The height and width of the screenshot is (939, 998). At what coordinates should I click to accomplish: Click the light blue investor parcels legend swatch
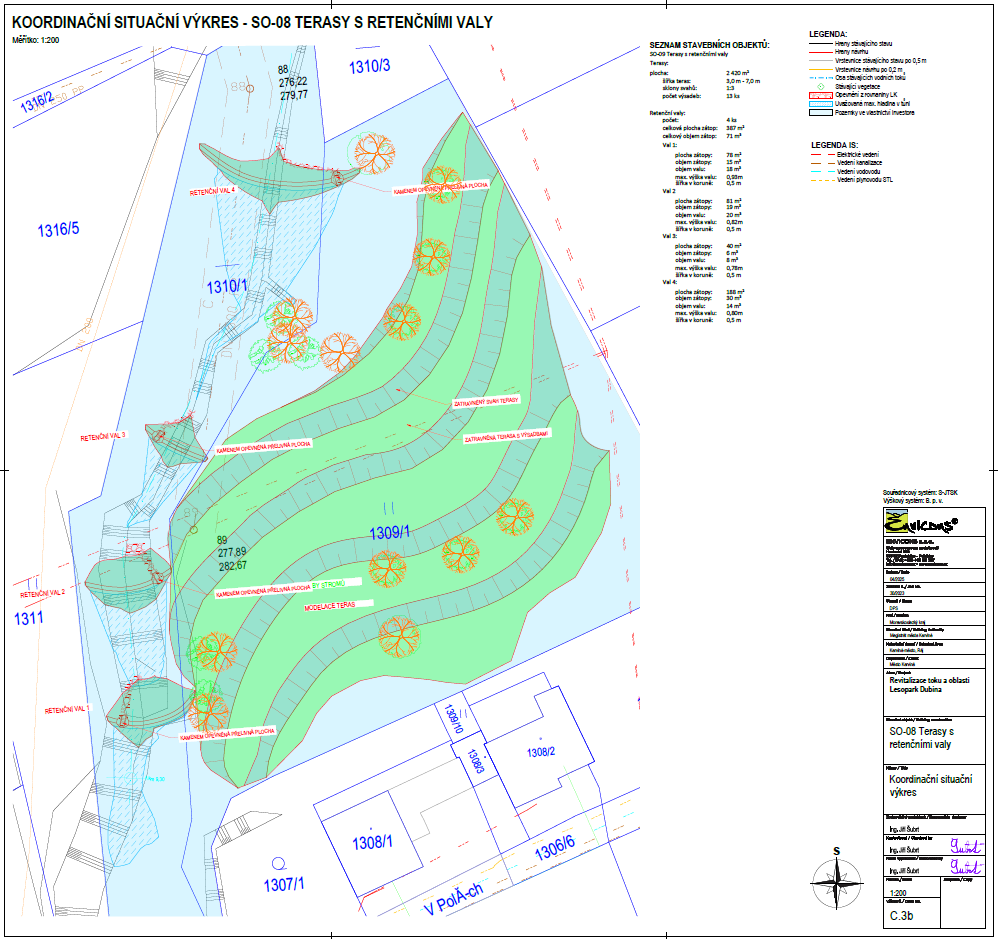[821, 113]
